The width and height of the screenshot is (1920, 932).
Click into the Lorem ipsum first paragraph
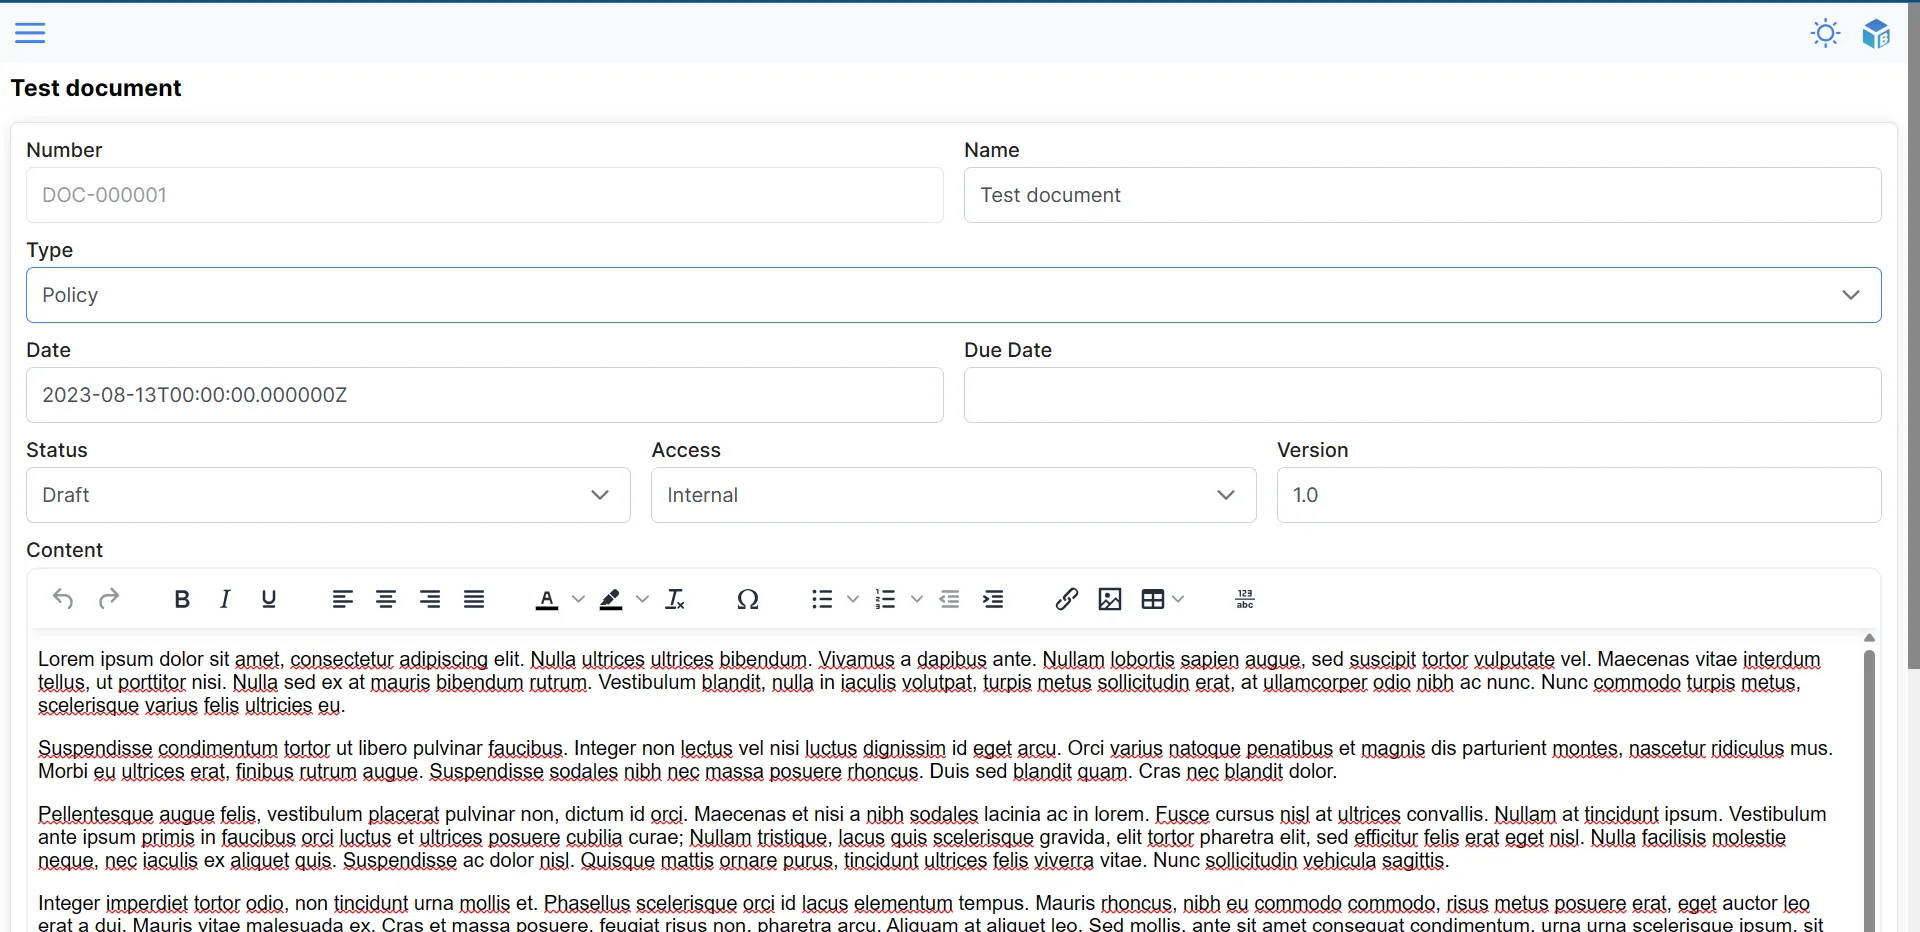[929, 682]
